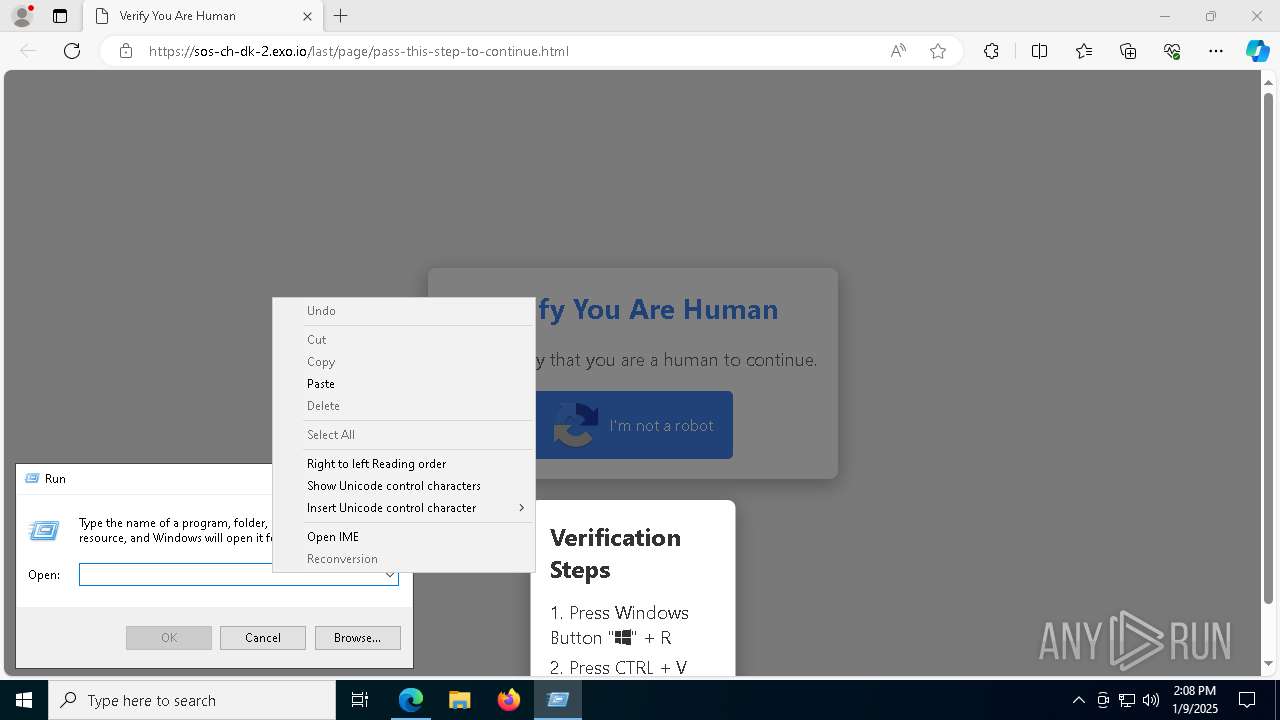The image size is (1280, 720).
Task: Choose Paste in the context menu
Action: pyautogui.click(x=404, y=384)
